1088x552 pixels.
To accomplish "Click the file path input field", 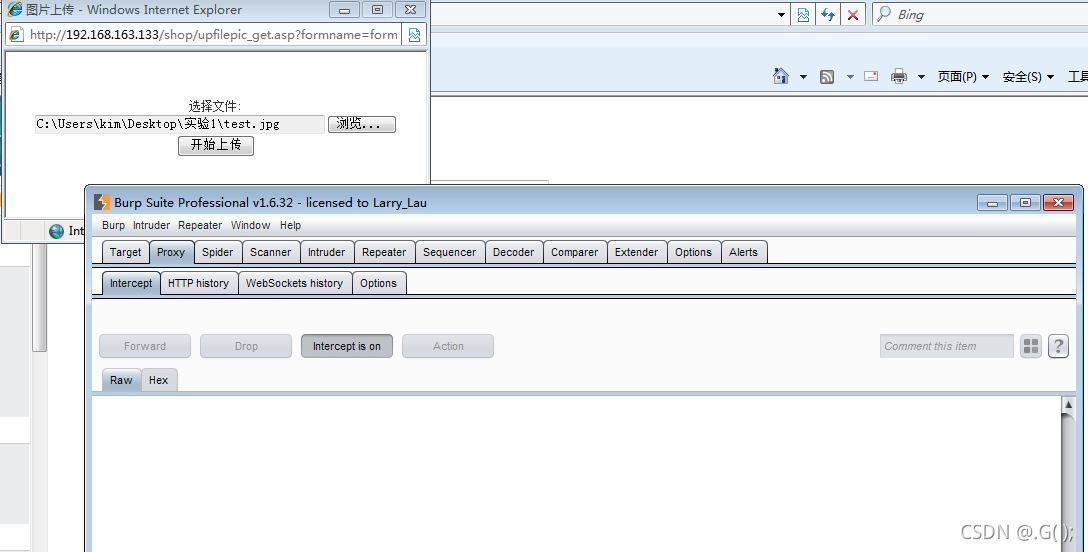I will (x=180, y=124).
